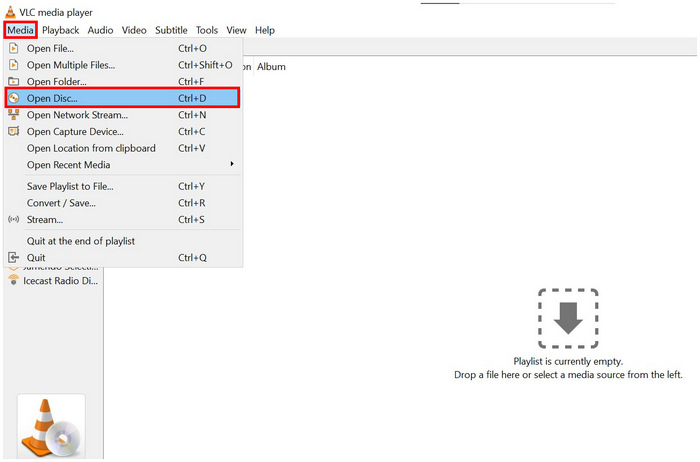The height and width of the screenshot is (462, 700).
Task: Click the drop-file arrow in empty playlist
Action: 568,318
